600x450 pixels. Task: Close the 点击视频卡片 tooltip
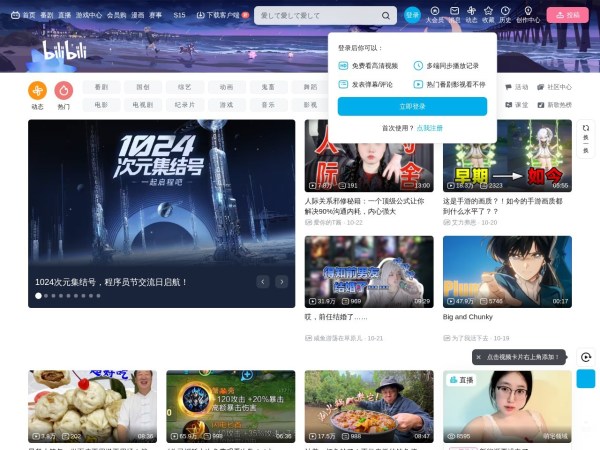tap(478, 357)
